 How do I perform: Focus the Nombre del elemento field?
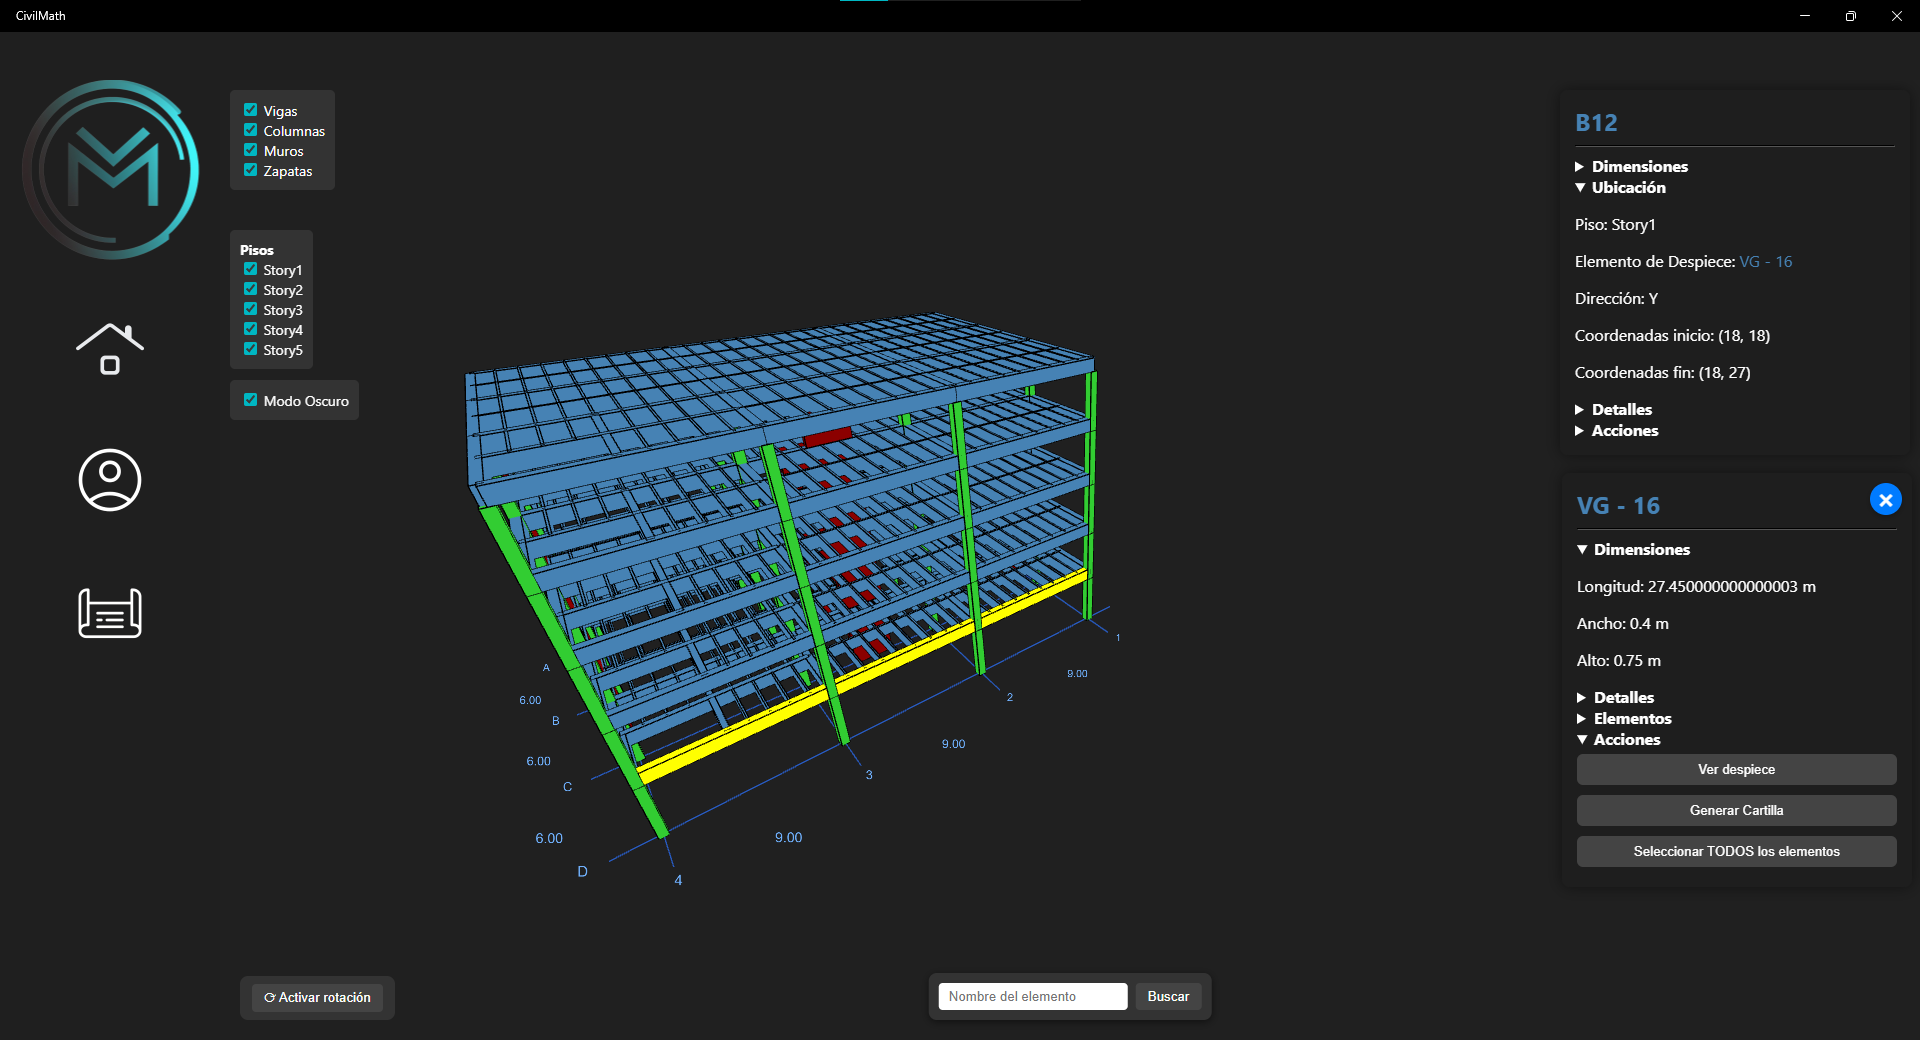coord(1032,996)
